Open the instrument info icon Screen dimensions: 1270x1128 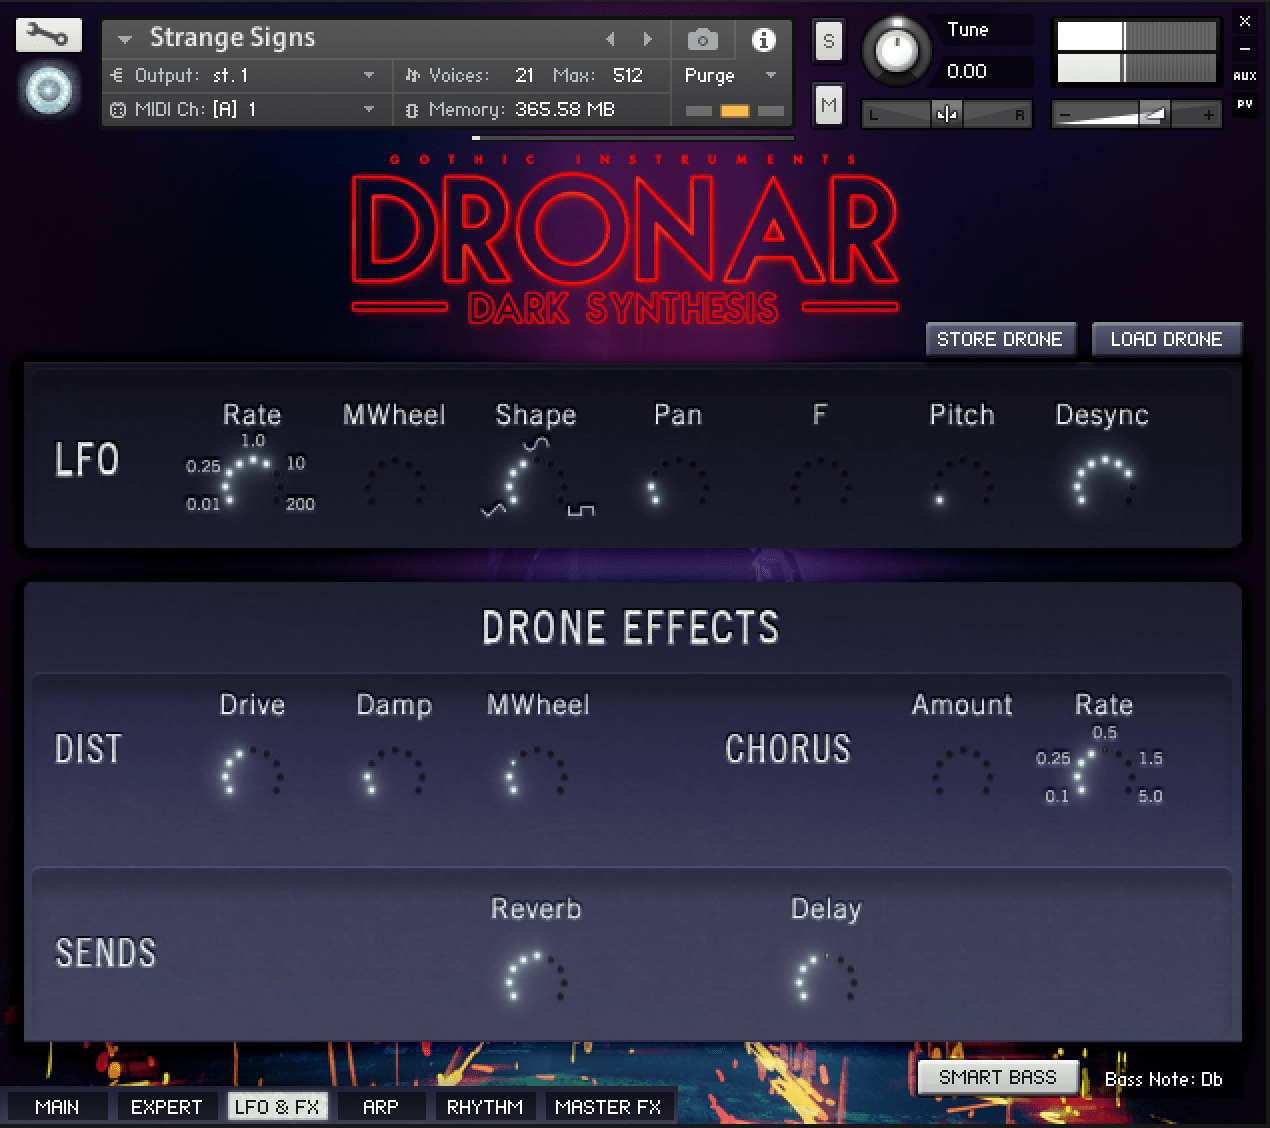pyautogui.click(x=763, y=40)
